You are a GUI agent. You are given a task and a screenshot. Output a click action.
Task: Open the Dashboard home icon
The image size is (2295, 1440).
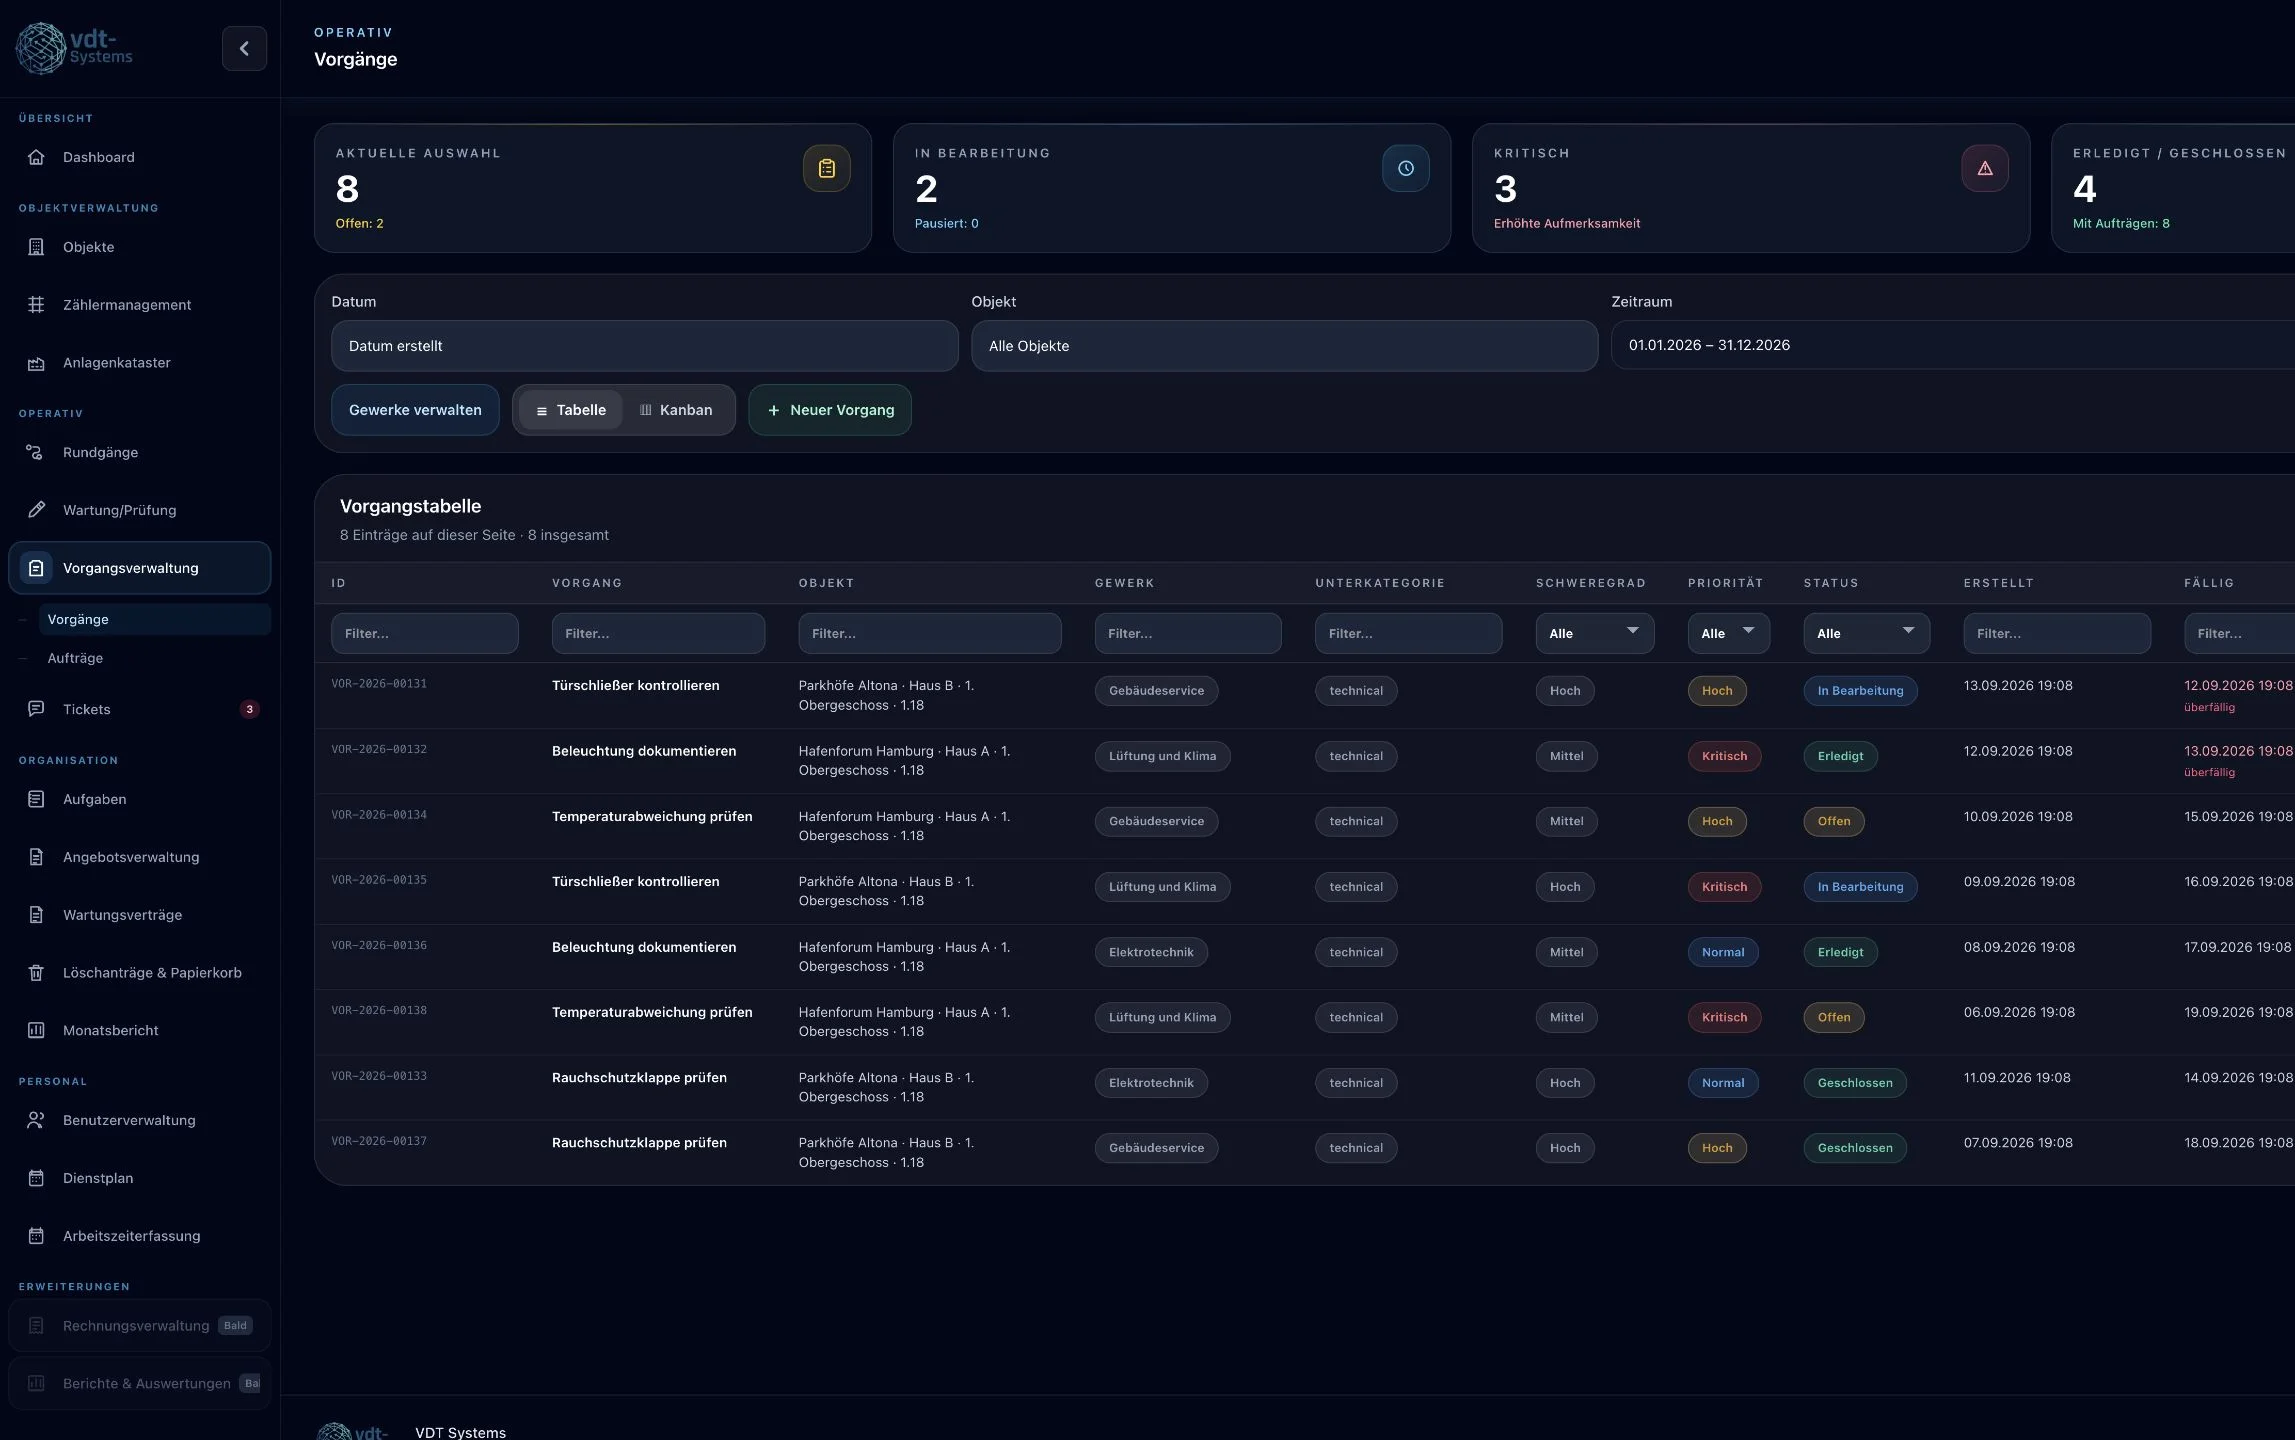[x=36, y=157]
